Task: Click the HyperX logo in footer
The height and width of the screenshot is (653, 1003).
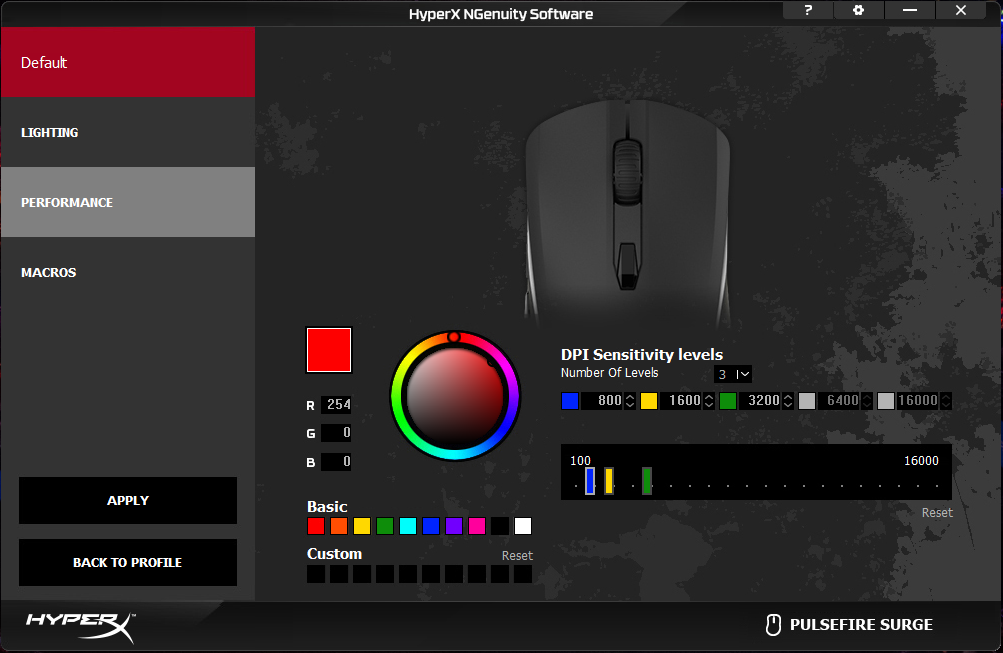Action: pos(81,627)
